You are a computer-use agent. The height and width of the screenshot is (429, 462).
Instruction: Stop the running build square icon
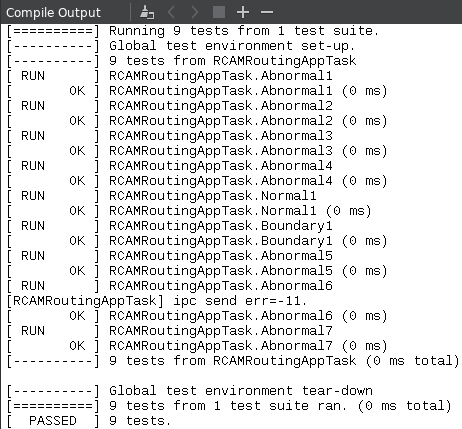[219, 12]
